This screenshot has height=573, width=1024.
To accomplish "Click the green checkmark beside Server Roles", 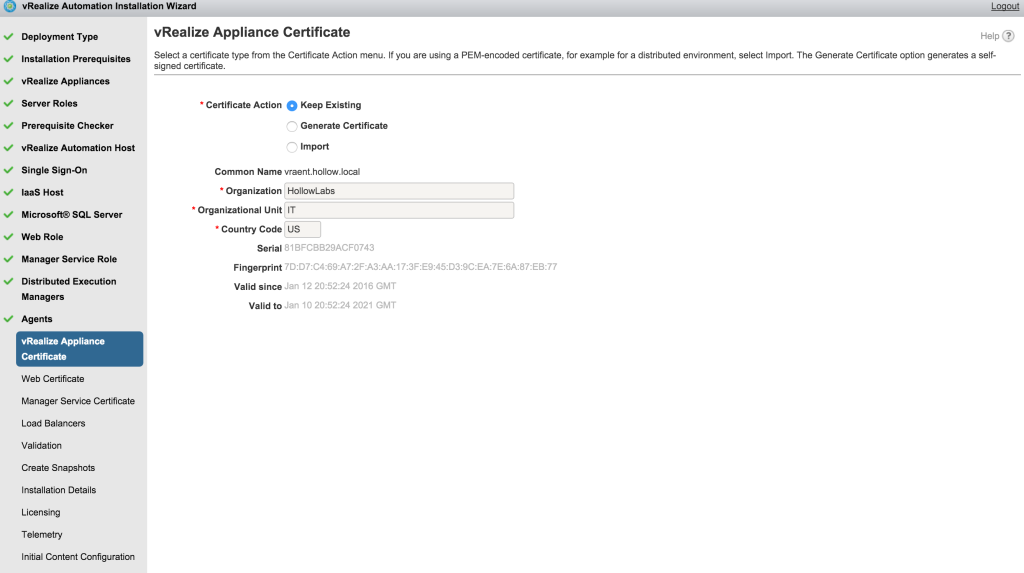I will tap(8, 104).
